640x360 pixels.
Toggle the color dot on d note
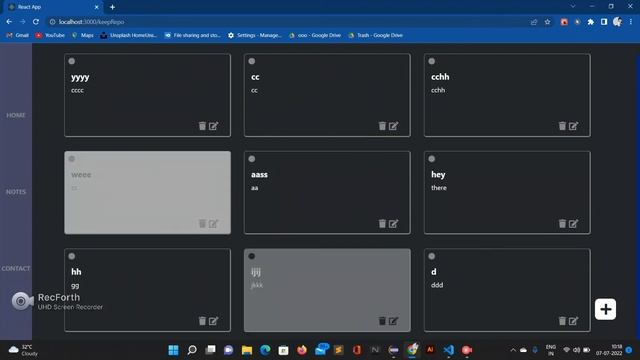click(432, 256)
